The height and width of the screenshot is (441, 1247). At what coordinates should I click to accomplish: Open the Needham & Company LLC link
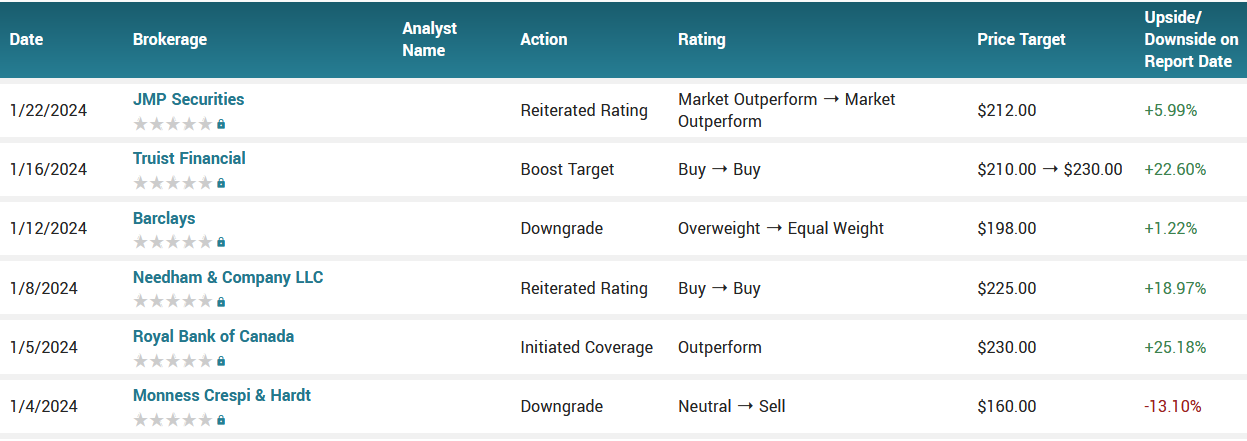click(228, 277)
